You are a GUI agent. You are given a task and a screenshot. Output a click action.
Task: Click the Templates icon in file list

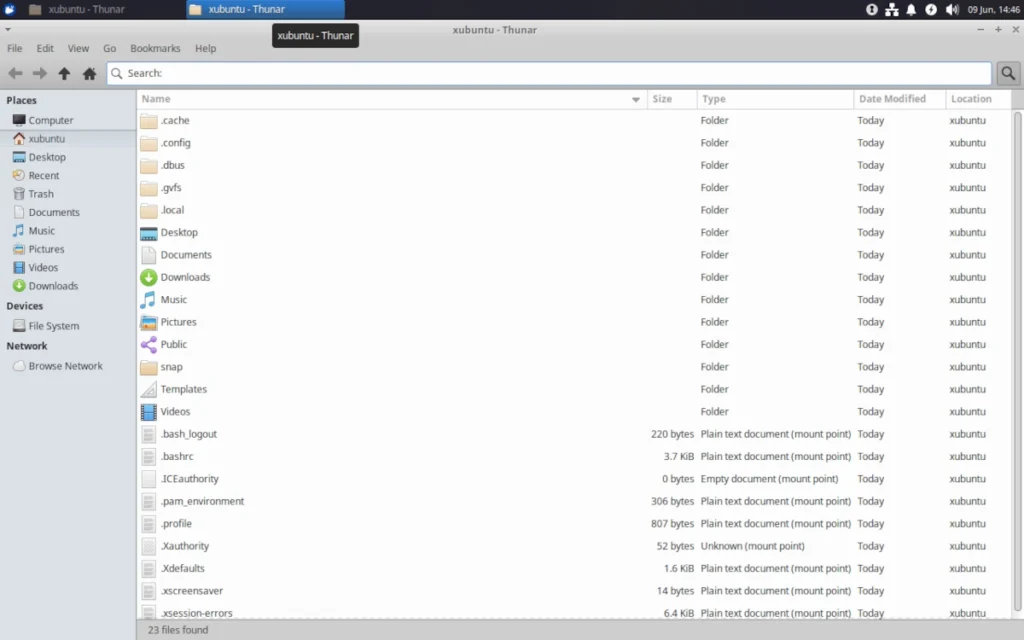tap(148, 390)
